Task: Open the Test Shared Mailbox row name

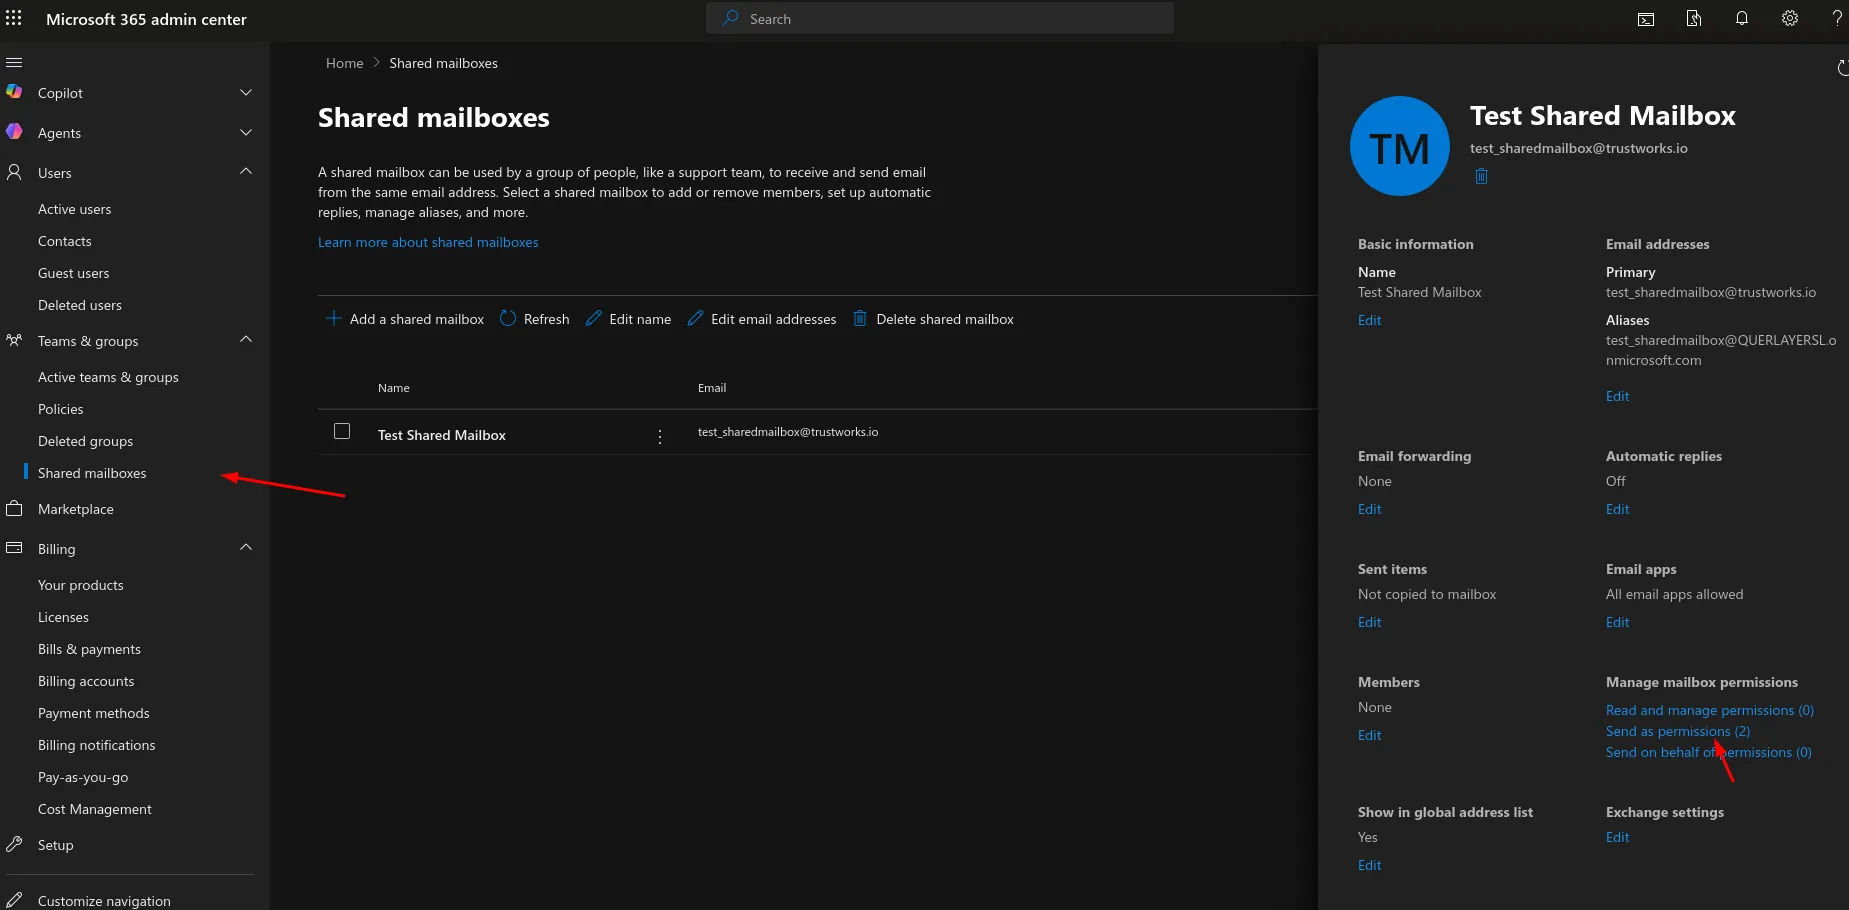Action: pyautogui.click(x=442, y=435)
